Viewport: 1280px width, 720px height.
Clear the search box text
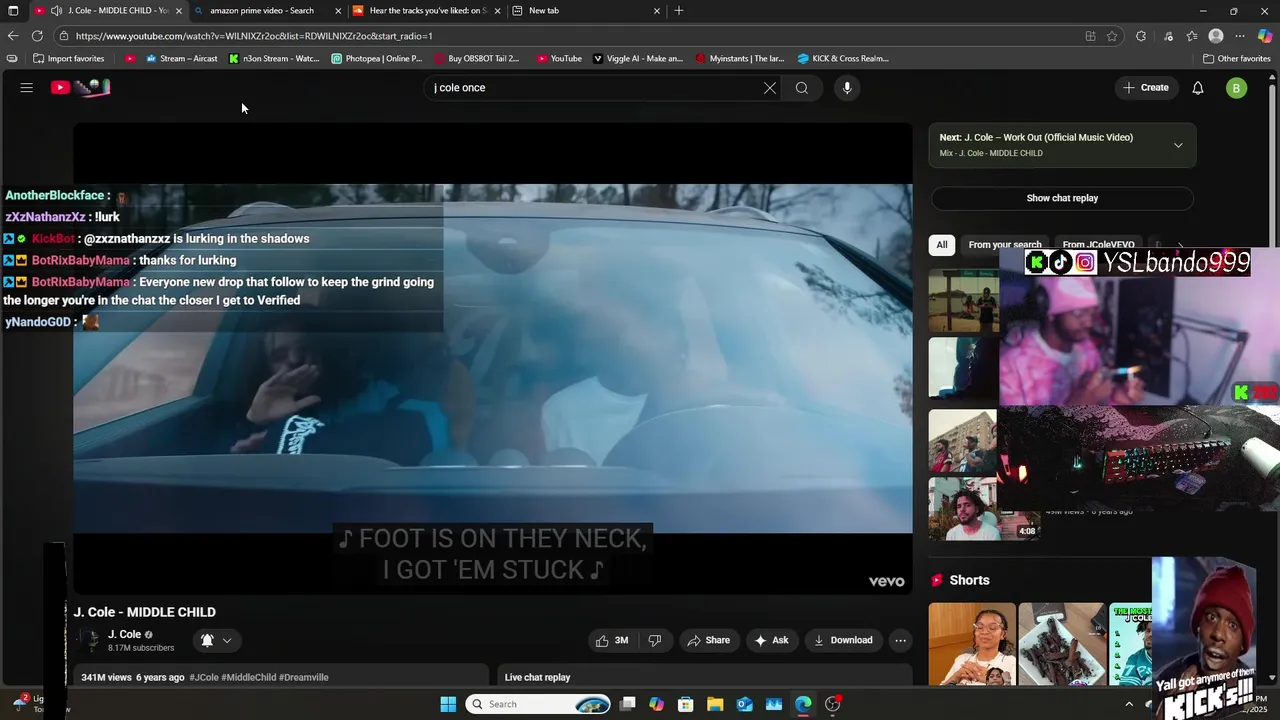pyautogui.click(x=770, y=88)
